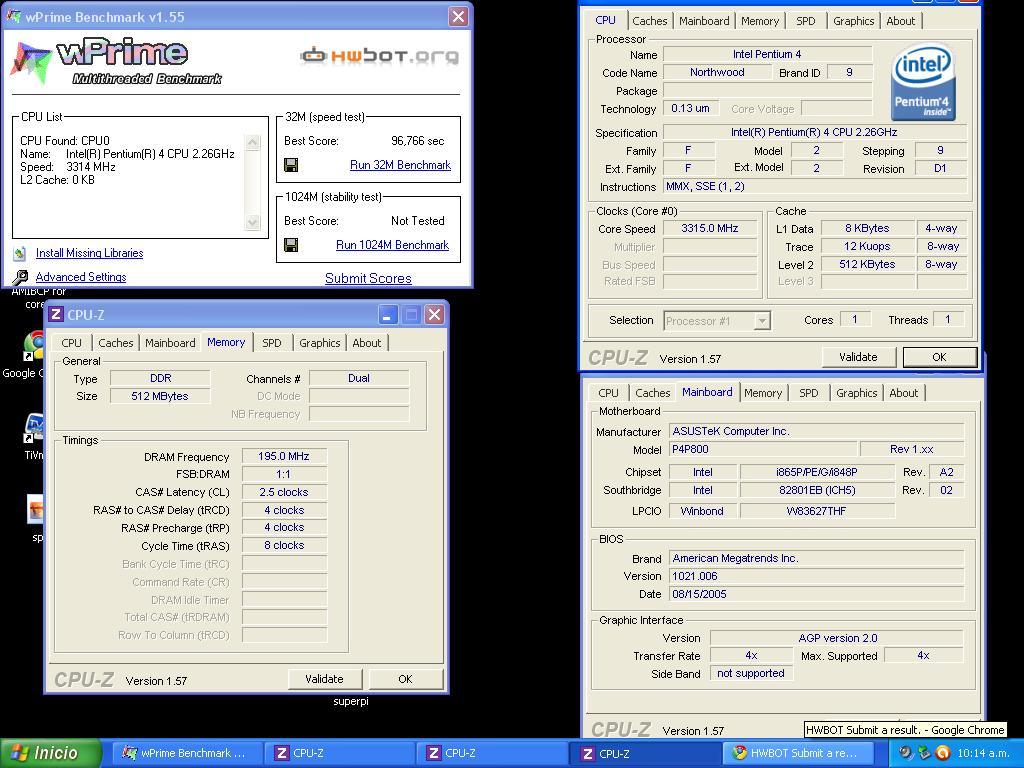Click the Windows flag on the Inicio button

click(x=20, y=752)
